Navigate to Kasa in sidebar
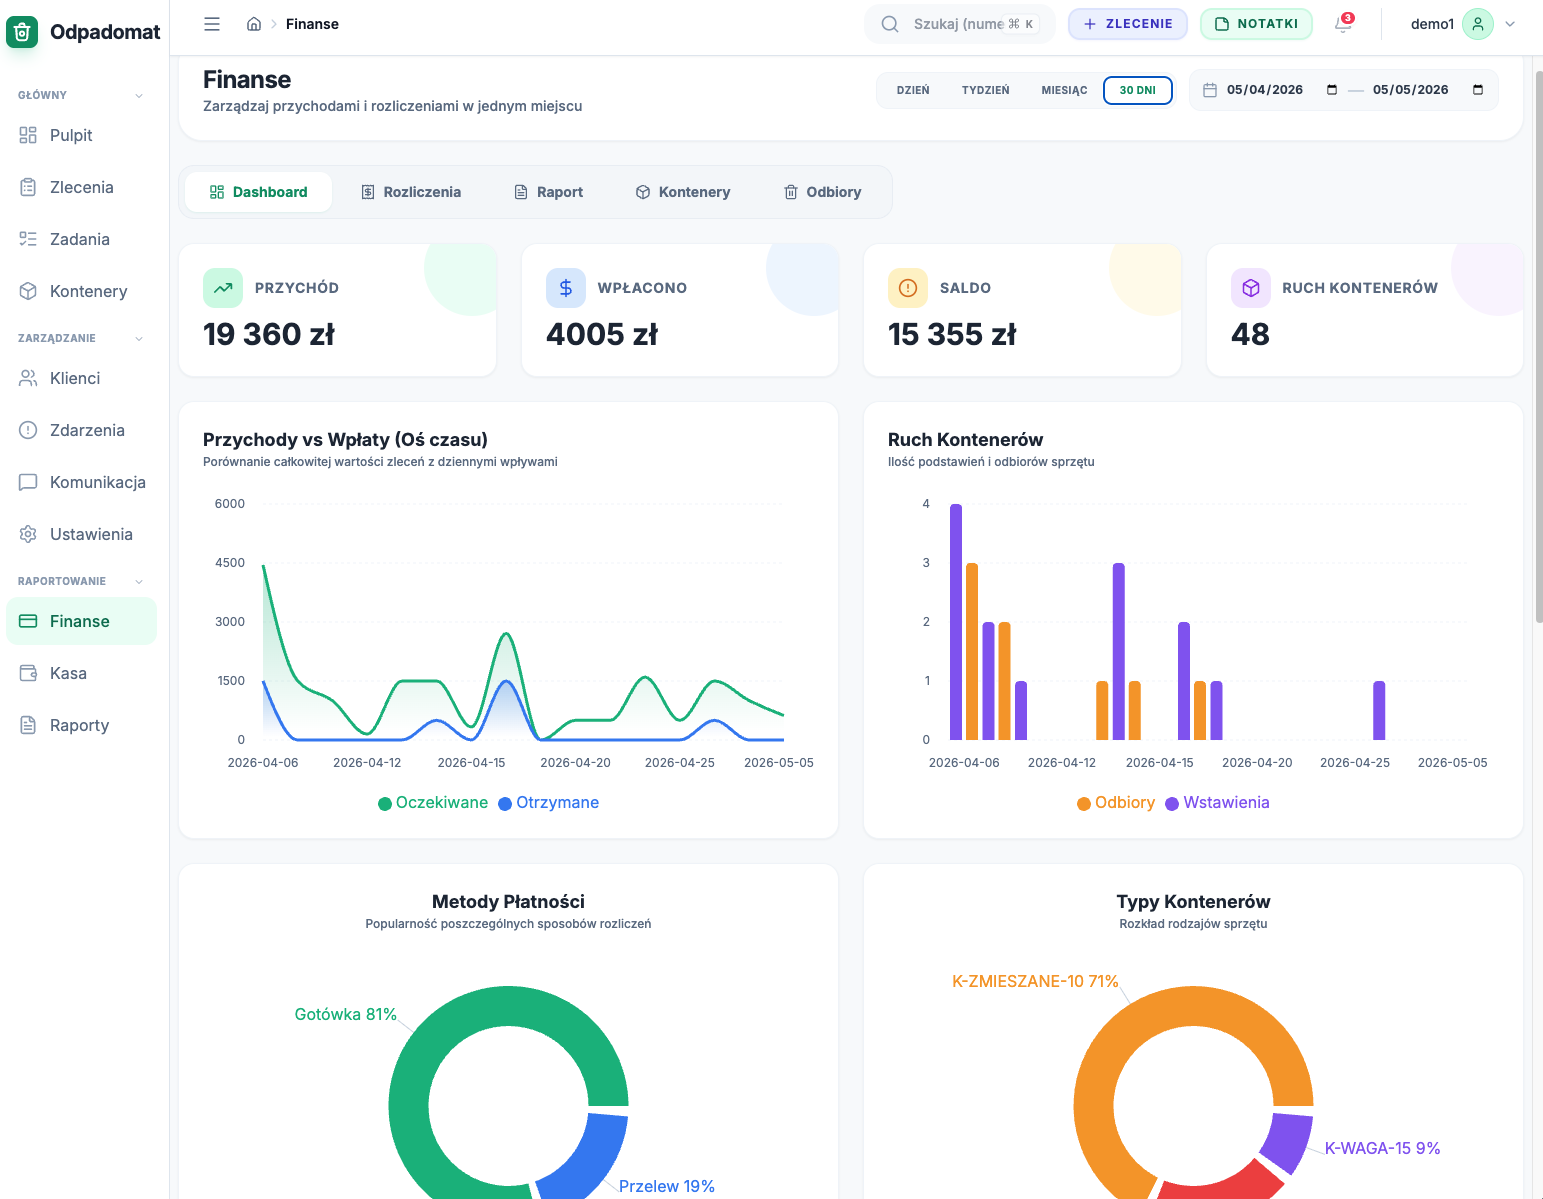Viewport: 1543px width, 1199px height. coord(81,673)
